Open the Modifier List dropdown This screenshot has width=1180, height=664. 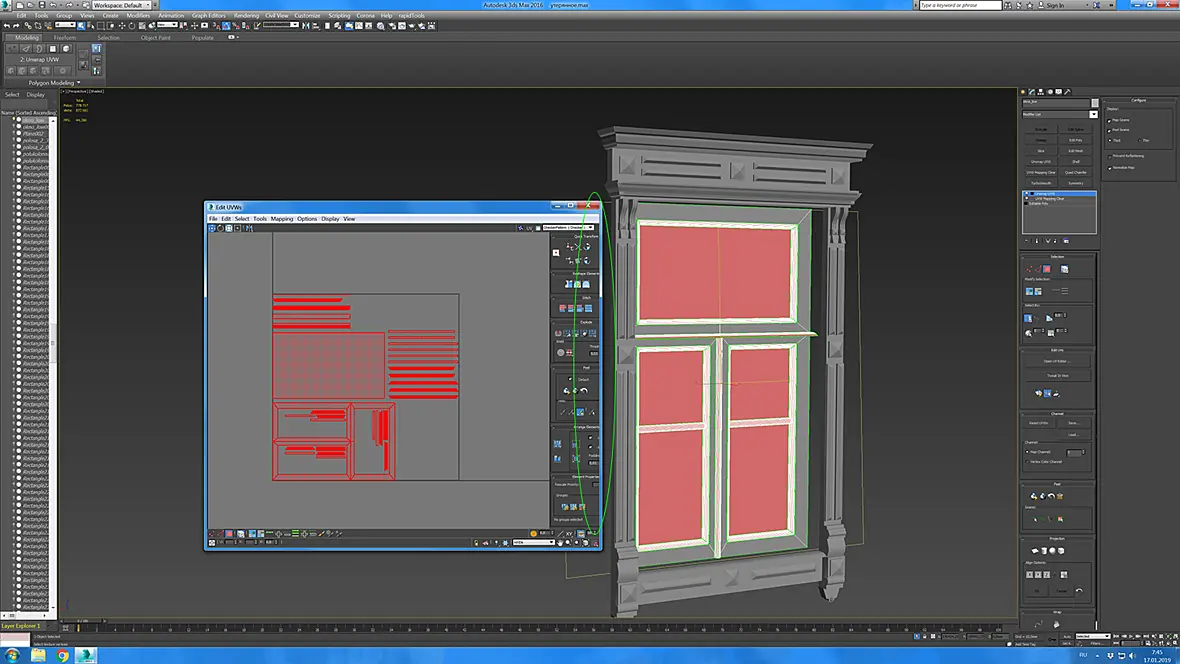(x=1060, y=114)
